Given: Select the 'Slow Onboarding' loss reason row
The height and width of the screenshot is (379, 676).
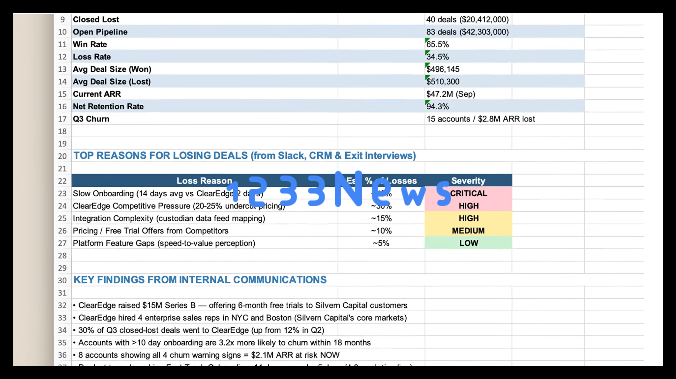Looking at the screenshot, I should point(205,193).
